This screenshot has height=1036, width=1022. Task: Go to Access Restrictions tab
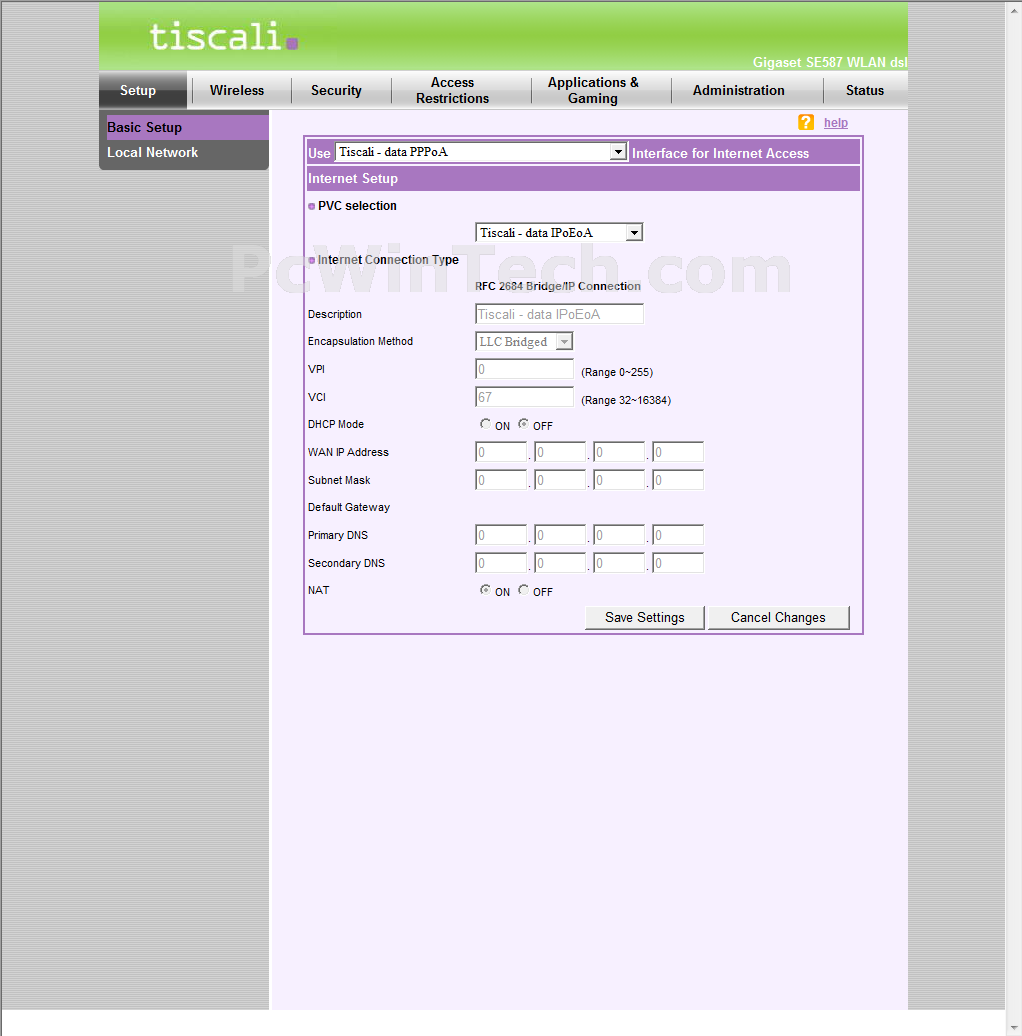point(453,91)
